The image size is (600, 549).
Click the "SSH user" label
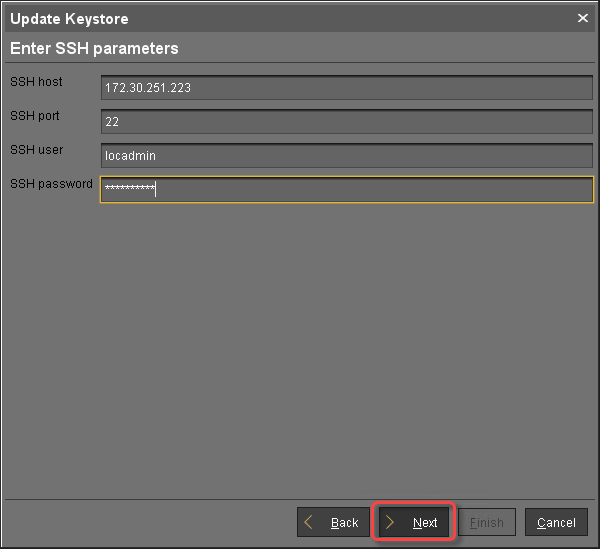point(37,150)
